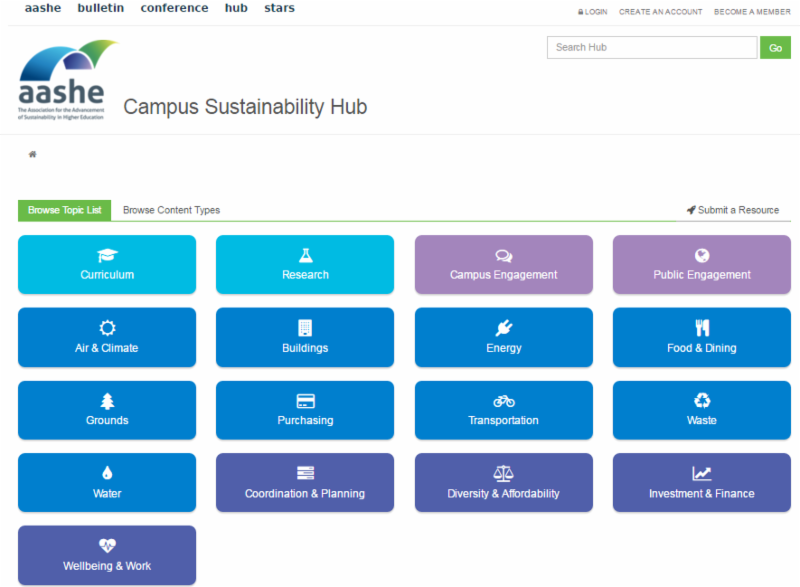Click the Water droplet icon
The height and width of the screenshot is (587, 800).
[x=107, y=474]
